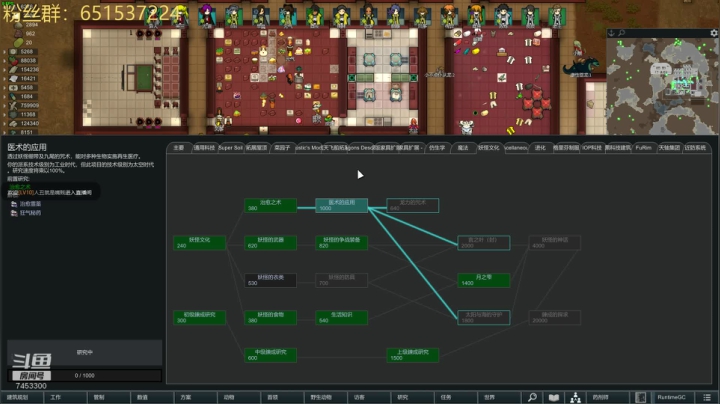Click the first unlock item icon under 医术的应用
This screenshot has height=404, width=720.
(x=14, y=204)
